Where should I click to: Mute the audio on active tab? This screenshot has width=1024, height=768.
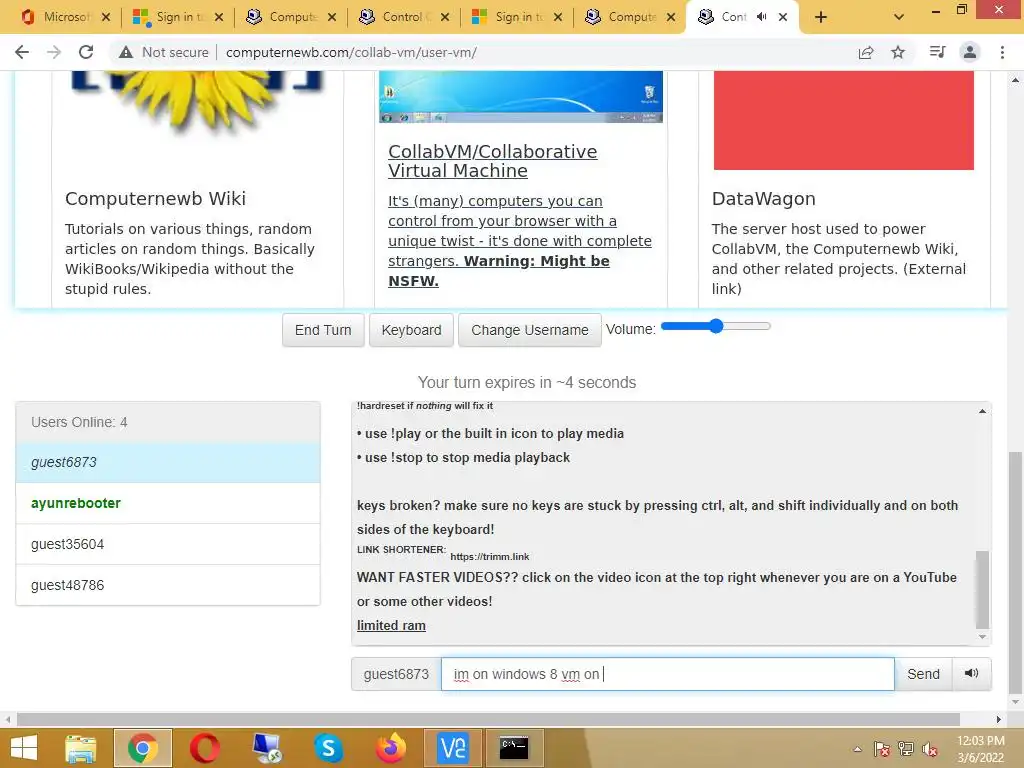click(761, 17)
